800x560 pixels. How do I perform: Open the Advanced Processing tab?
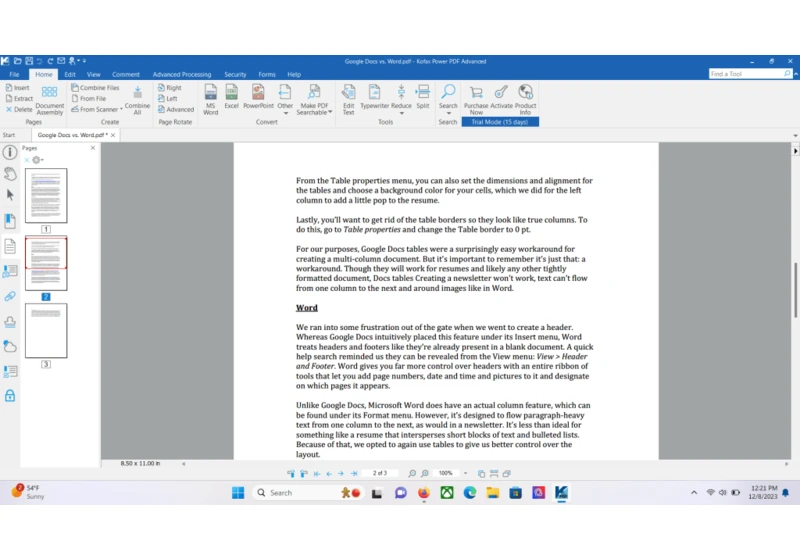point(182,74)
